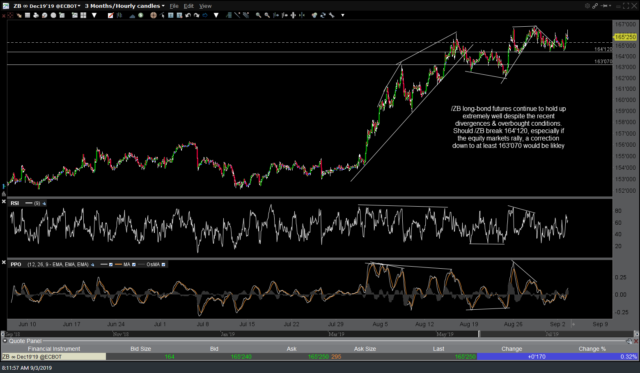This screenshot has width=640, height=373.
Task: Click the four-pane grid layout icon
Action: click(x=83, y=15)
